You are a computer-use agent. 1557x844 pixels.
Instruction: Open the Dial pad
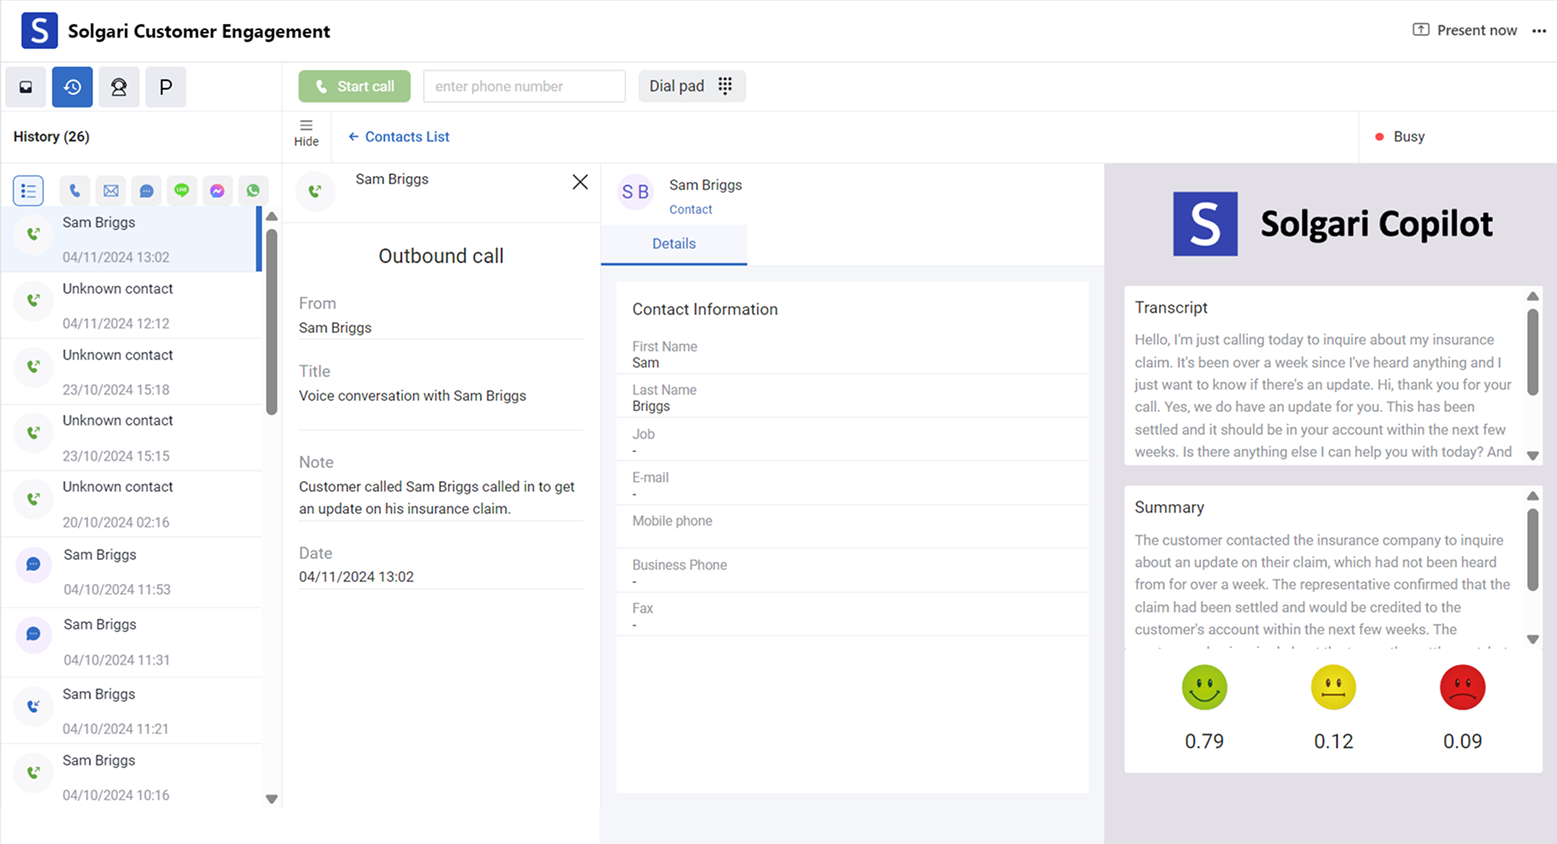[692, 86]
